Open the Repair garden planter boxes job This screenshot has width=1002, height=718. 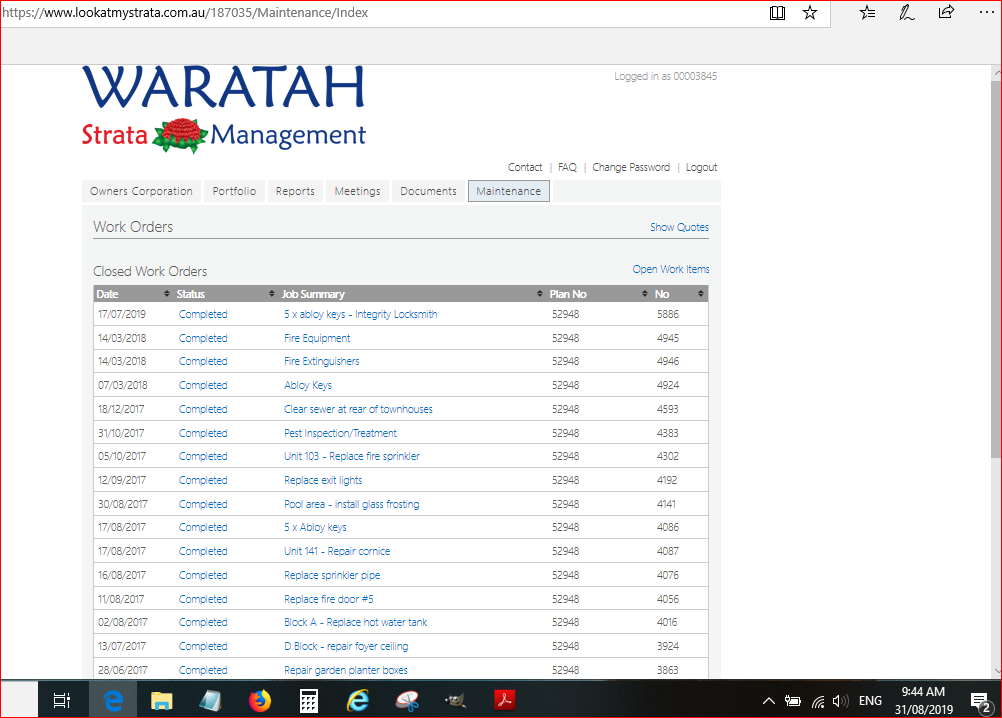tap(346, 670)
